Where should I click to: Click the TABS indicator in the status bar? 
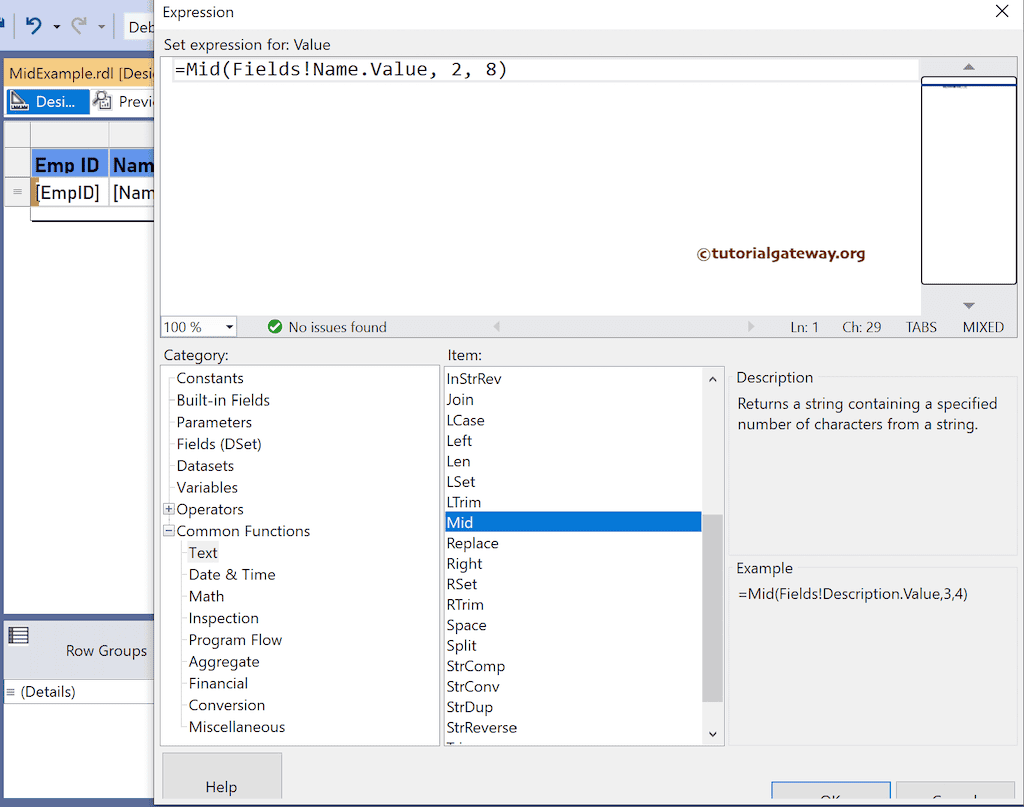pyautogui.click(x=920, y=327)
